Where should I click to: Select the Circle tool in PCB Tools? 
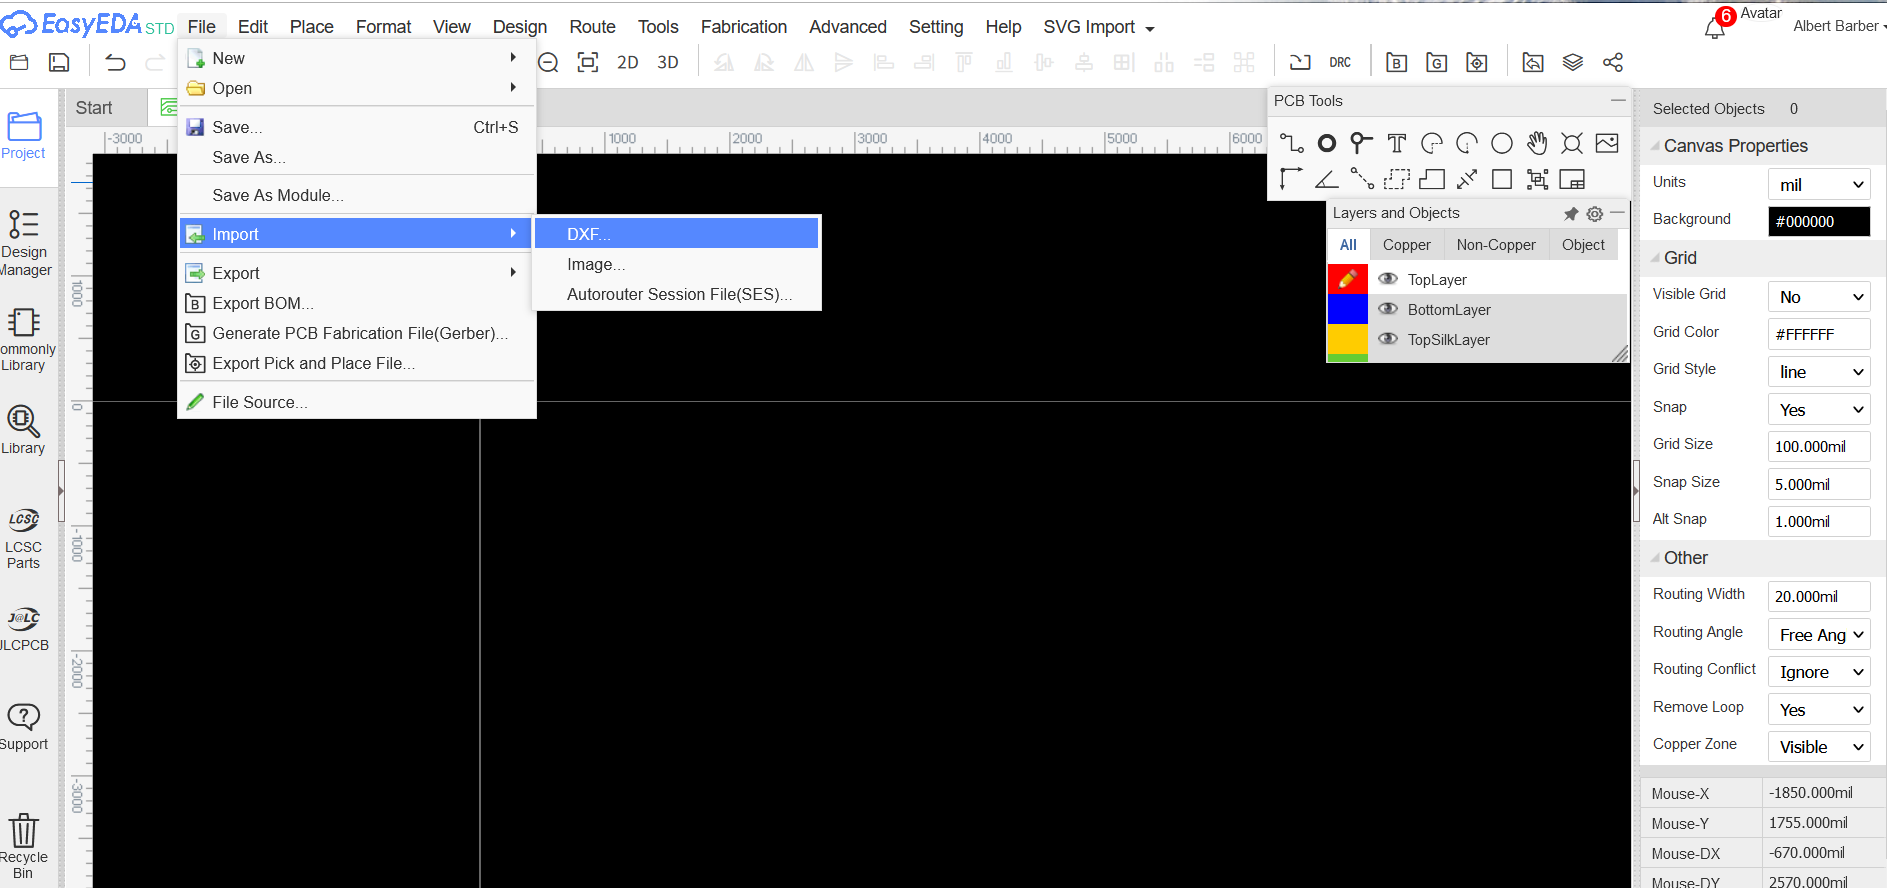click(1502, 143)
